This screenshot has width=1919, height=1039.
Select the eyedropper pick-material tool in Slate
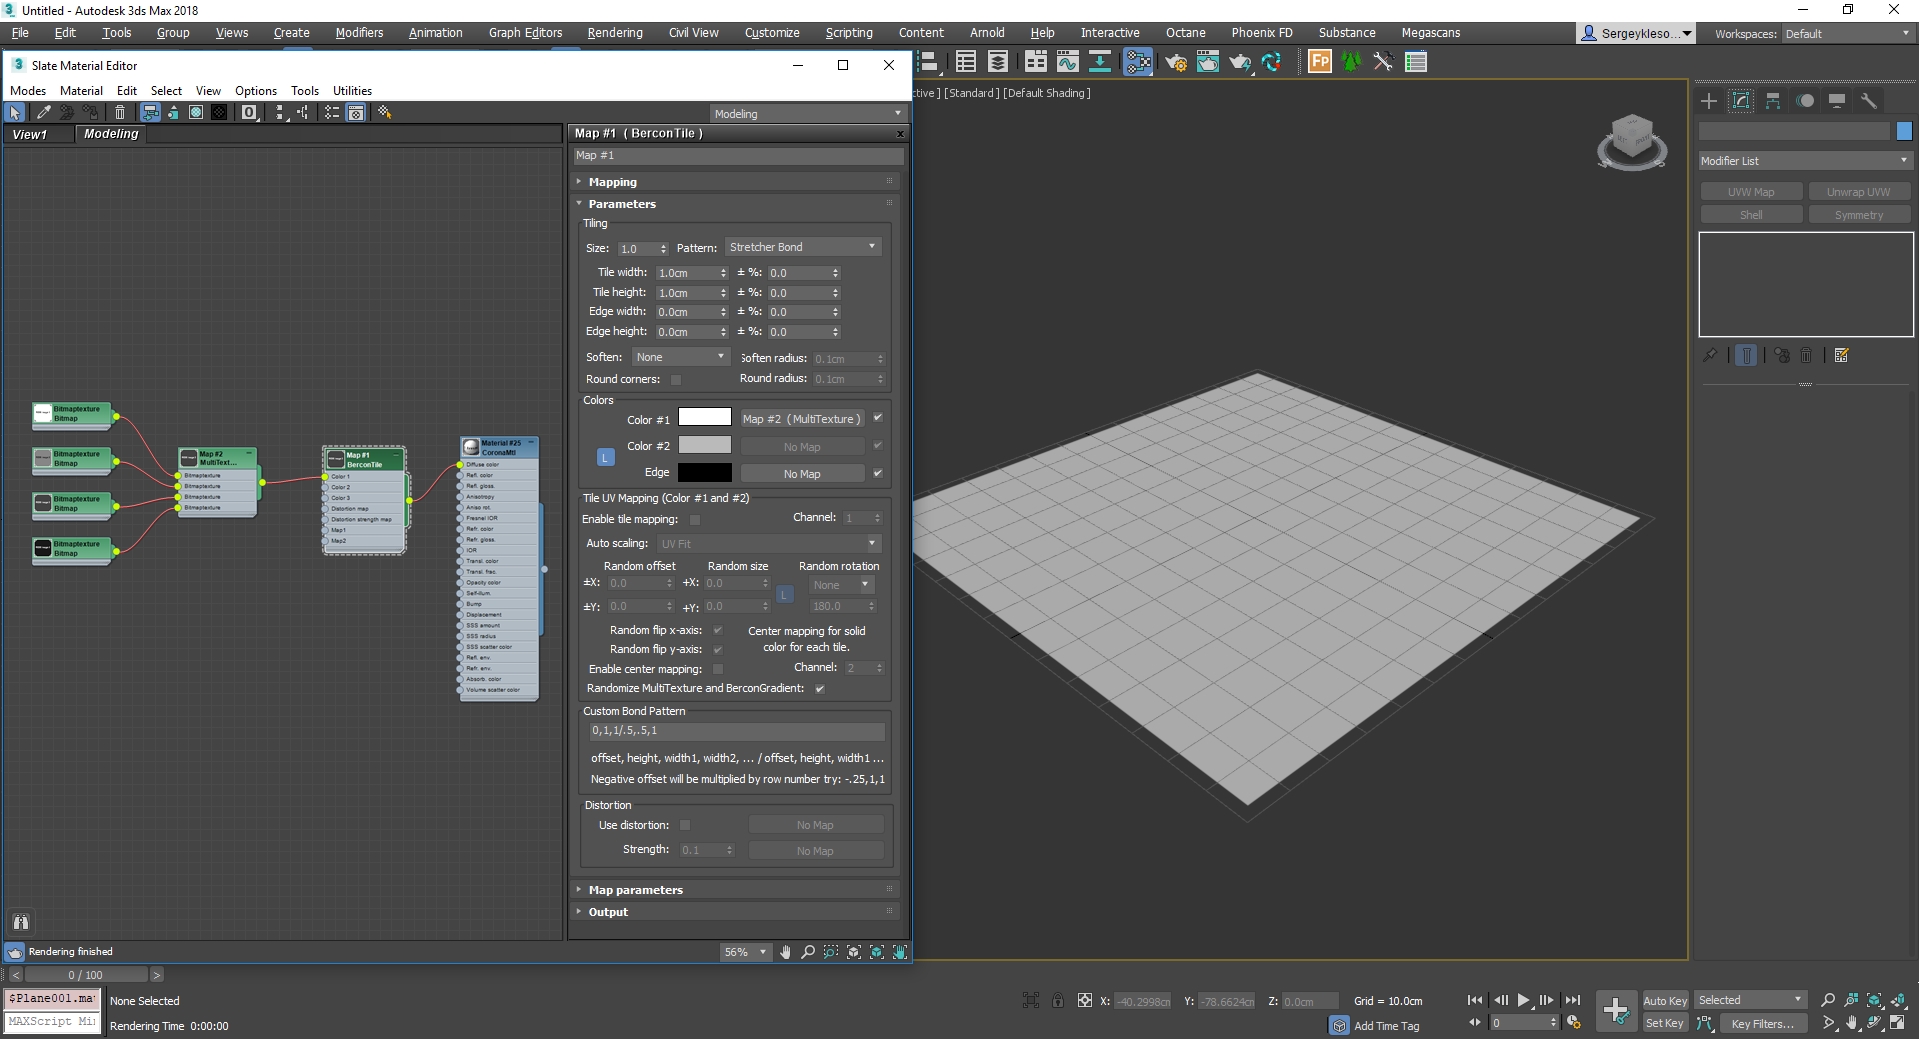44,113
